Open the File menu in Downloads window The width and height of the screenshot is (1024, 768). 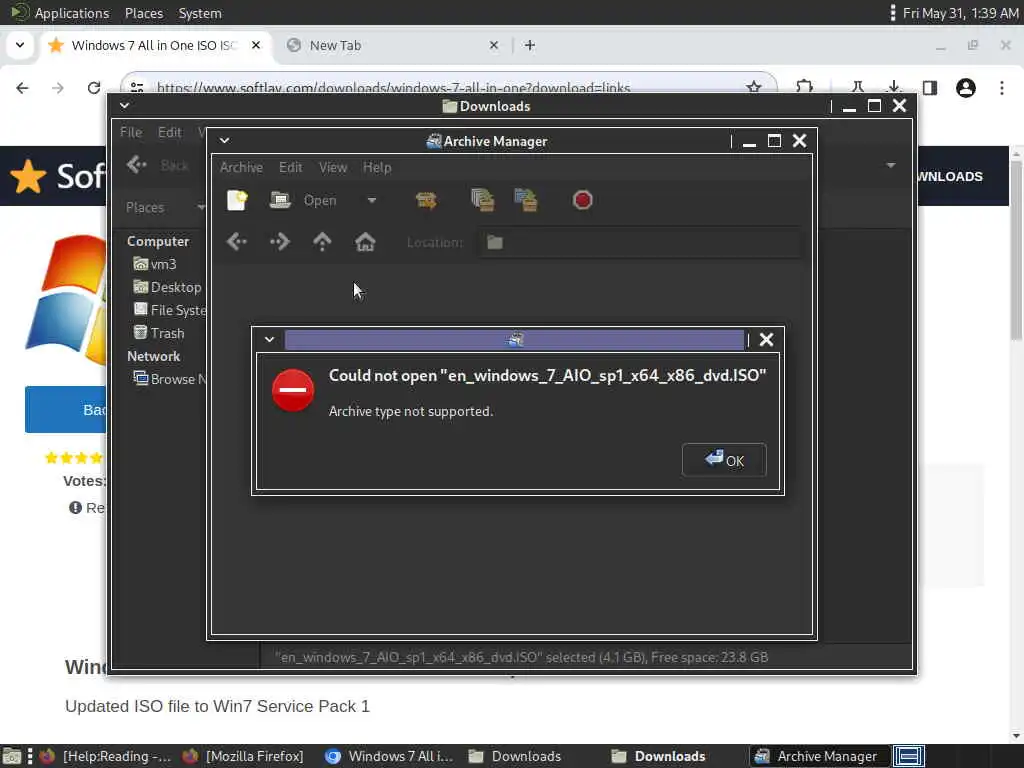(x=131, y=132)
